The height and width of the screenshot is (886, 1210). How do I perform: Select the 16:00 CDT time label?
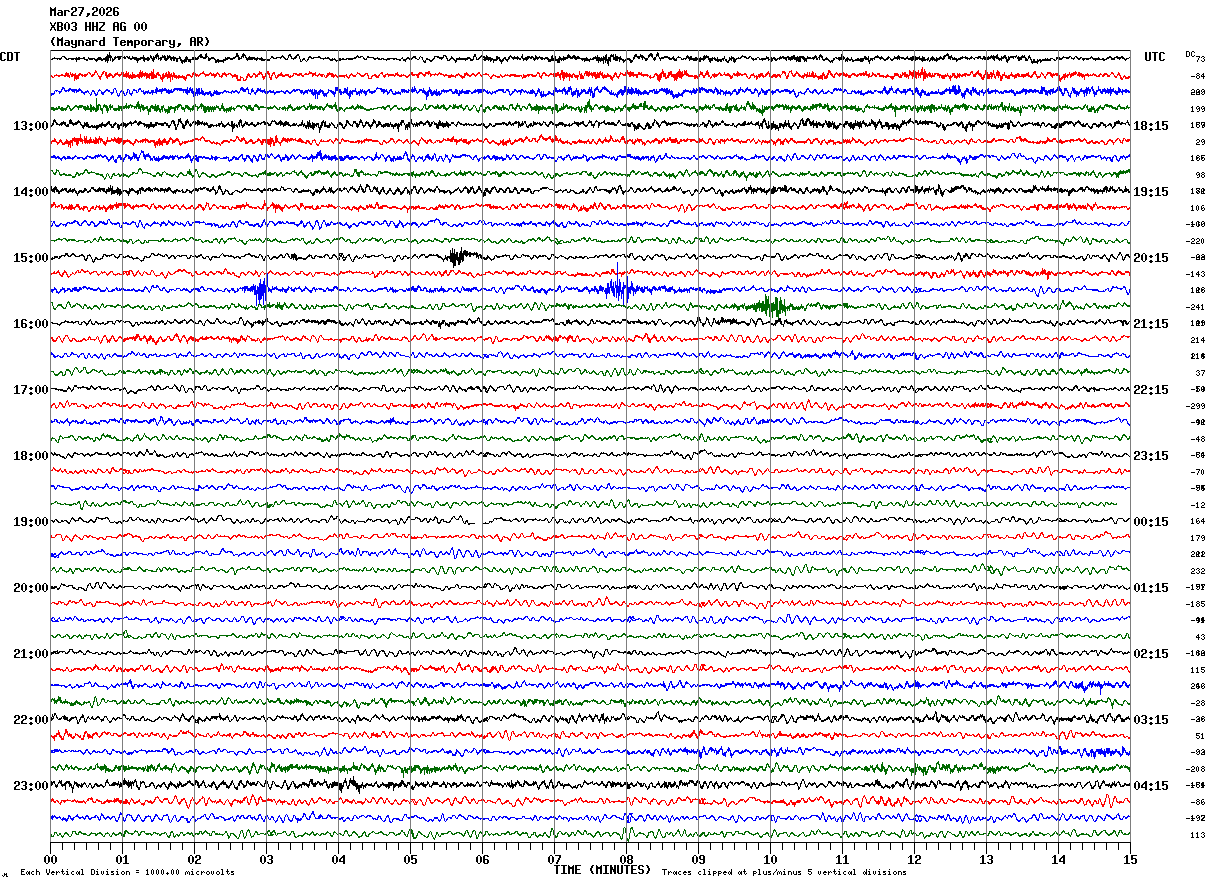tap(30, 324)
